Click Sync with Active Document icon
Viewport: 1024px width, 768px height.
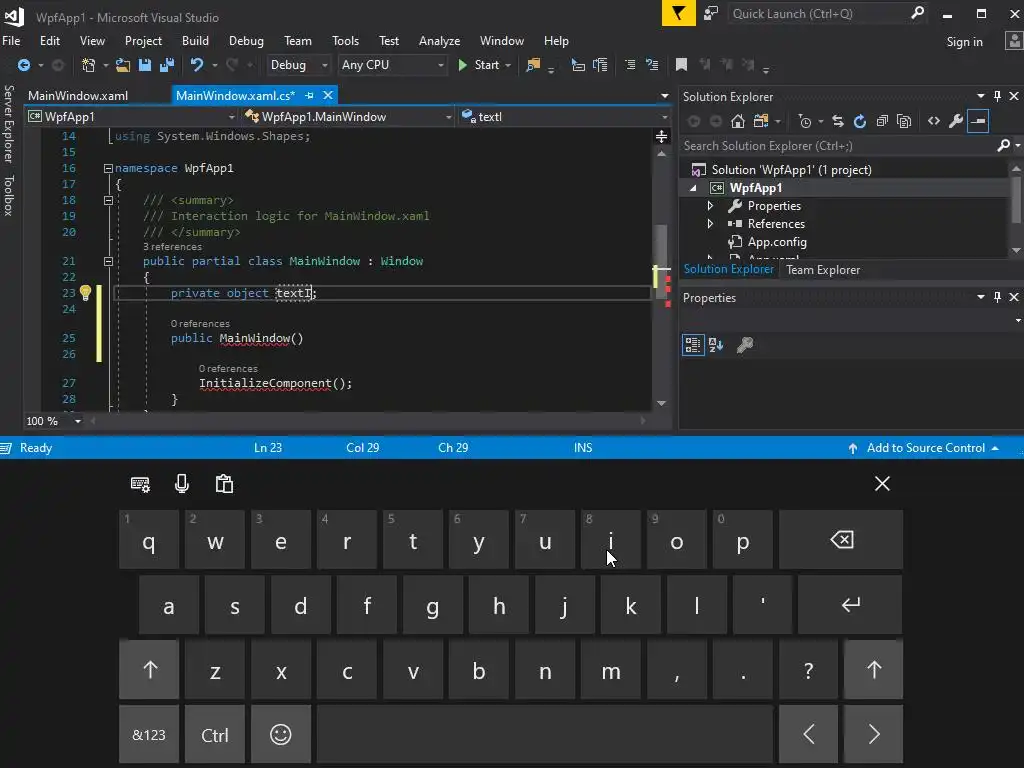[x=838, y=121]
